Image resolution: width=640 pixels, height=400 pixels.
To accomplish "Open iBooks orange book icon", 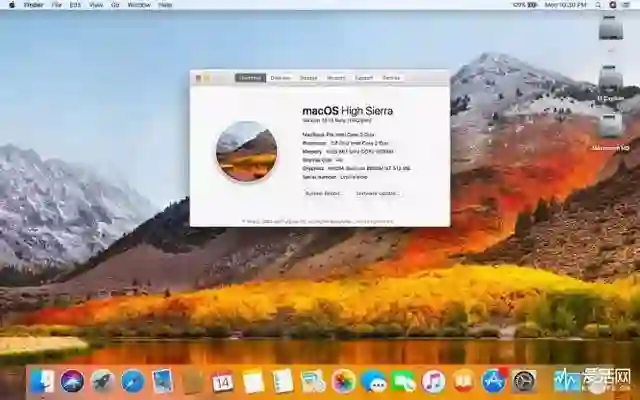I will coord(464,381).
